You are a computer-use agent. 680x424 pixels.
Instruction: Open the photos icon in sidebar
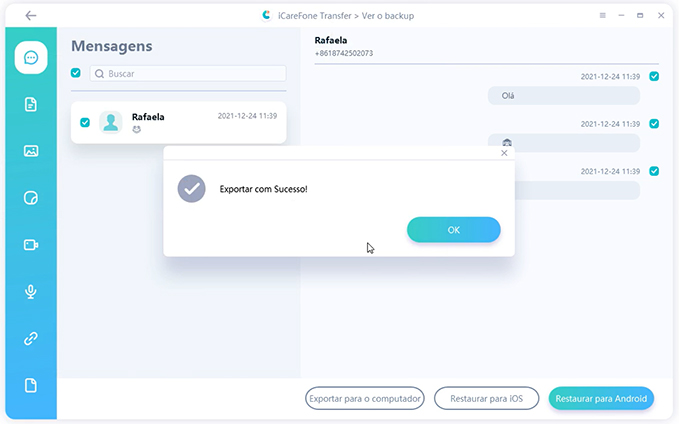31,151
